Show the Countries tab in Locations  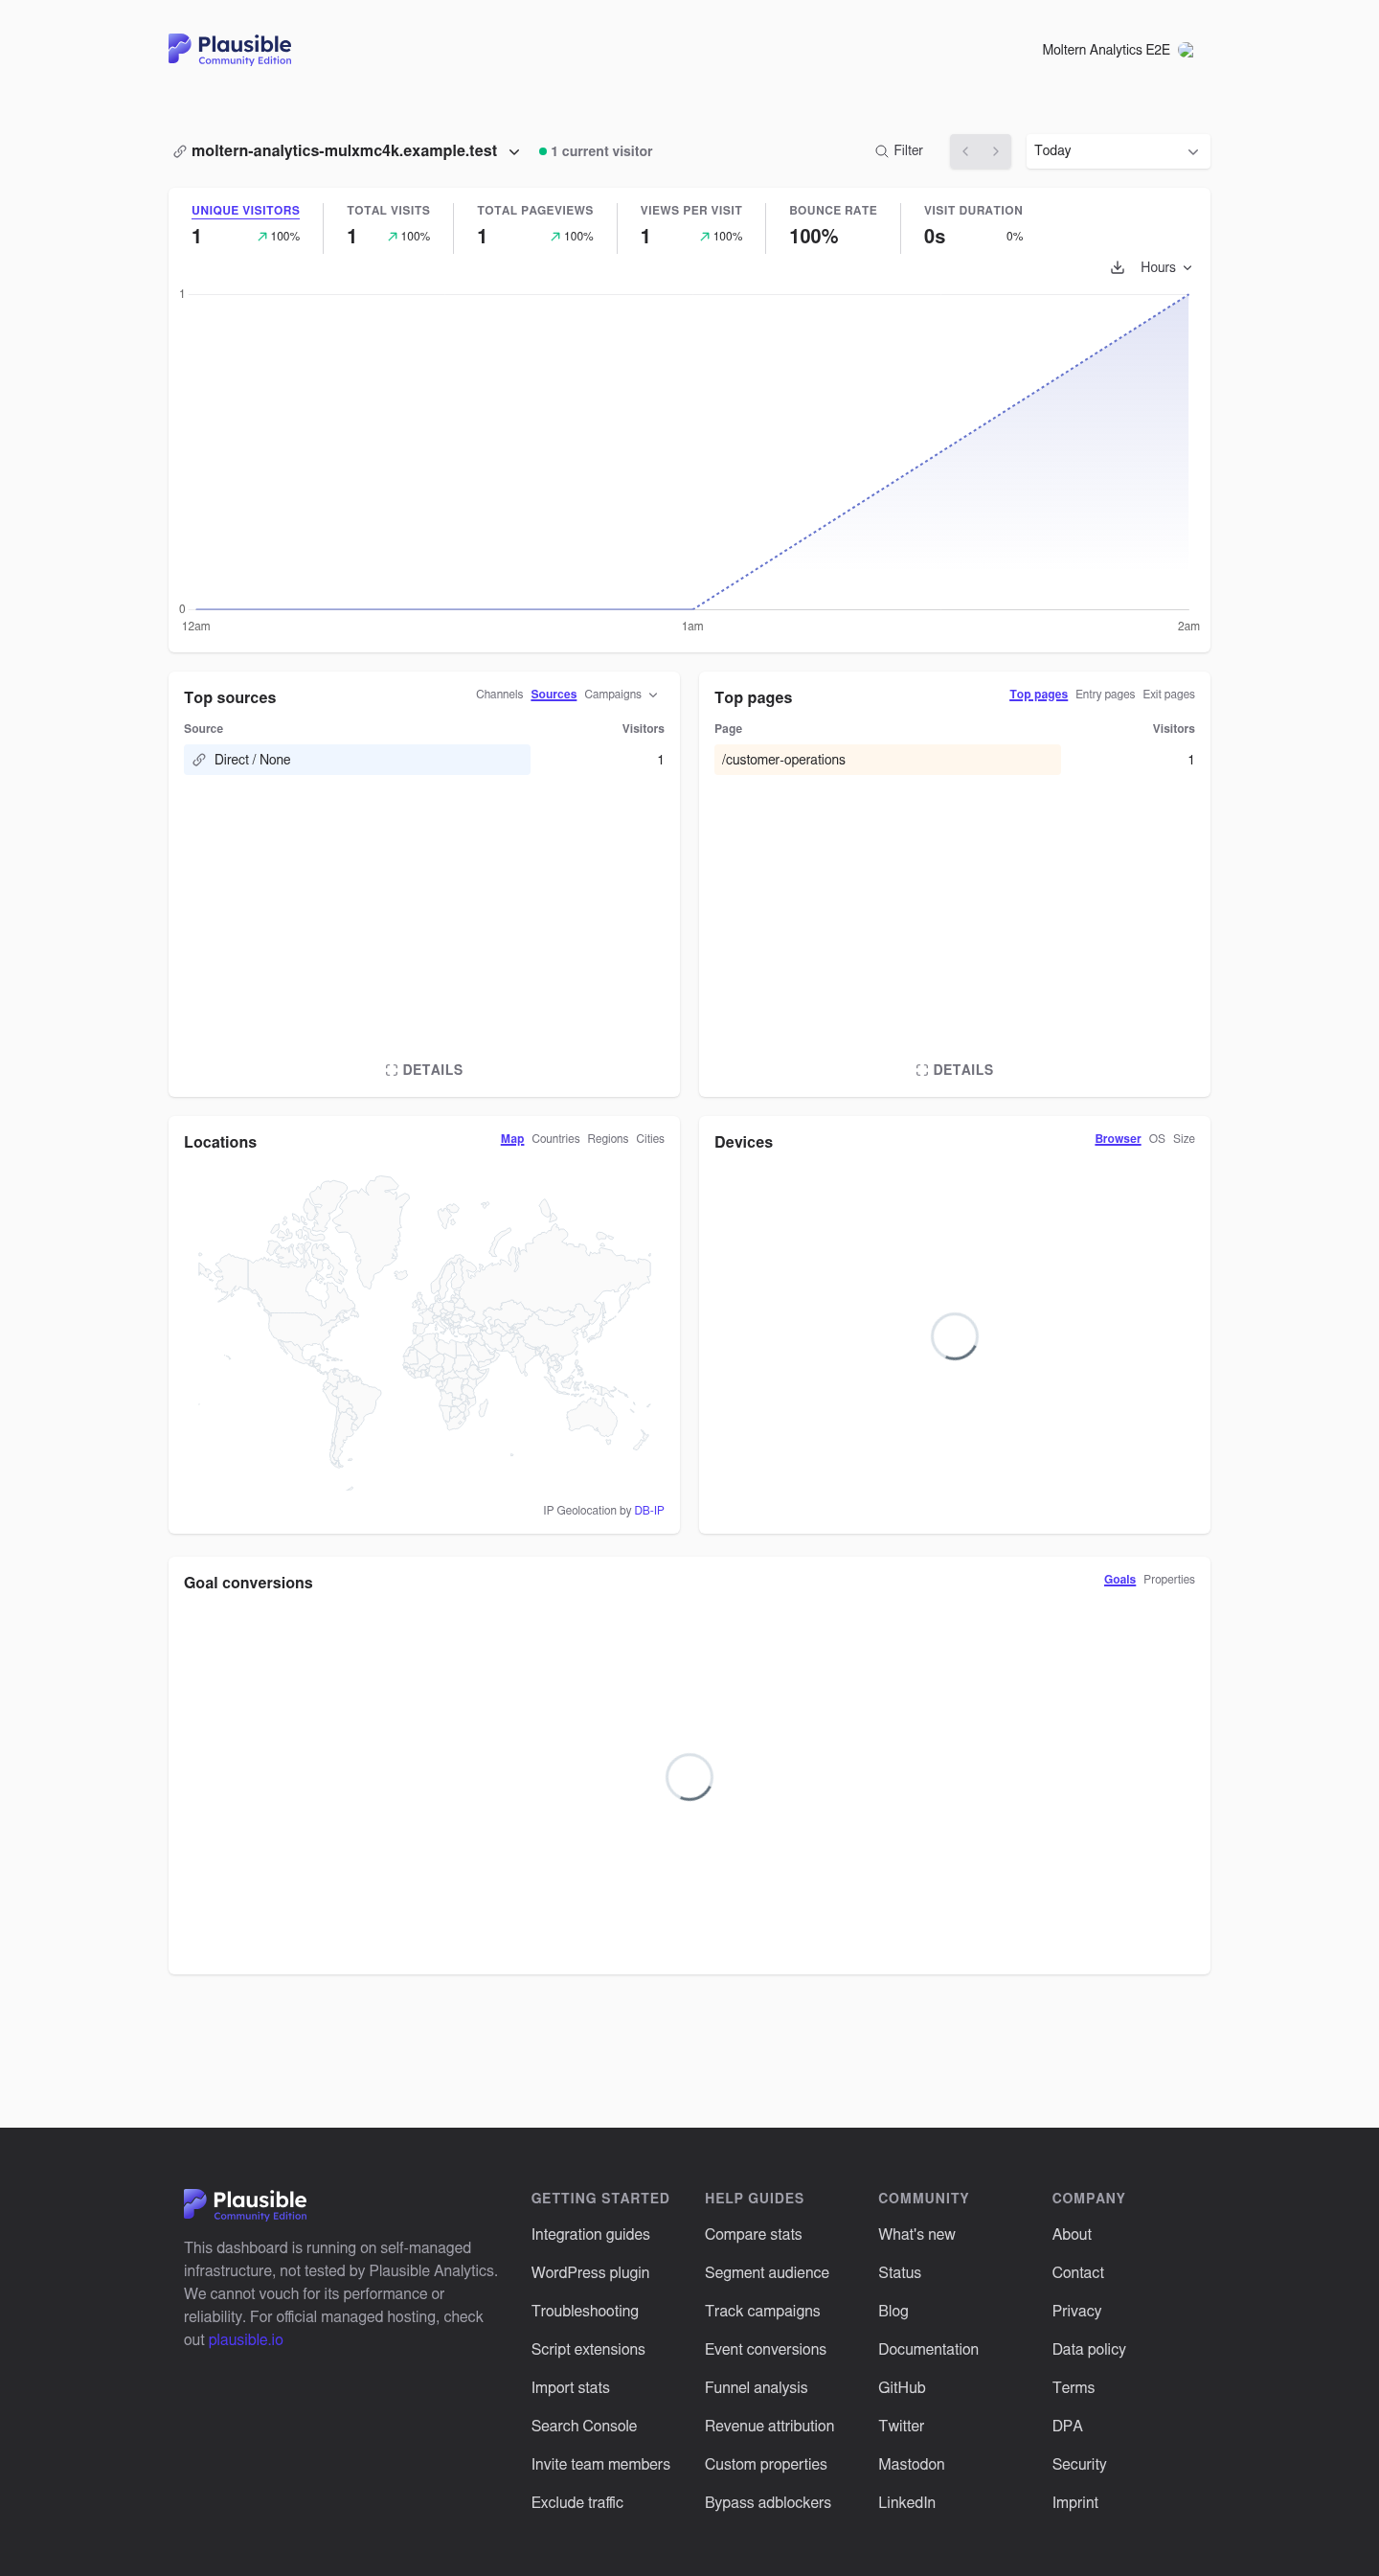pos(555,1139)
